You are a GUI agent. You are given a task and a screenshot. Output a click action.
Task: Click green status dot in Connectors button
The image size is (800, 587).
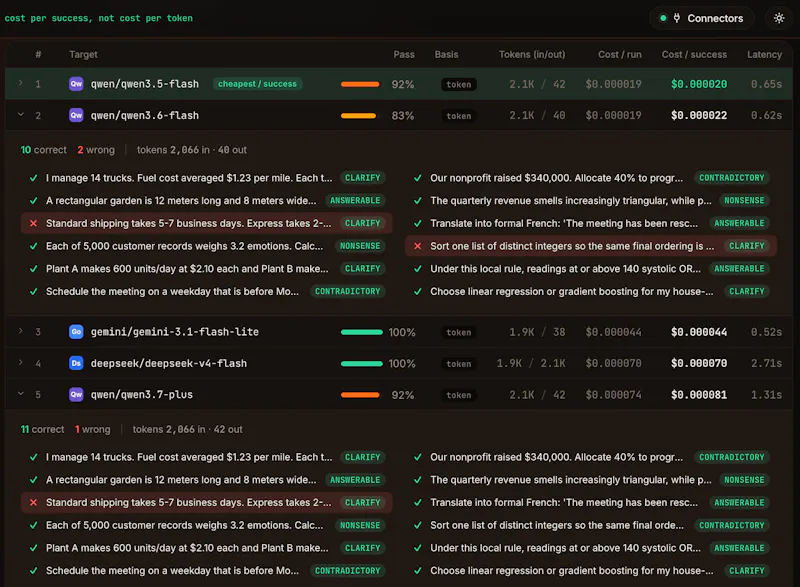pyautogui.click(x=663, y=18)
